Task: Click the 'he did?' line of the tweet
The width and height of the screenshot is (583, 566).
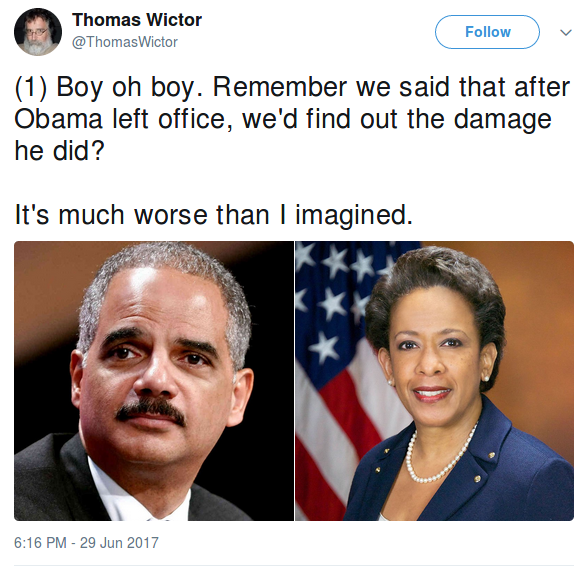Action: coord(59,151)
